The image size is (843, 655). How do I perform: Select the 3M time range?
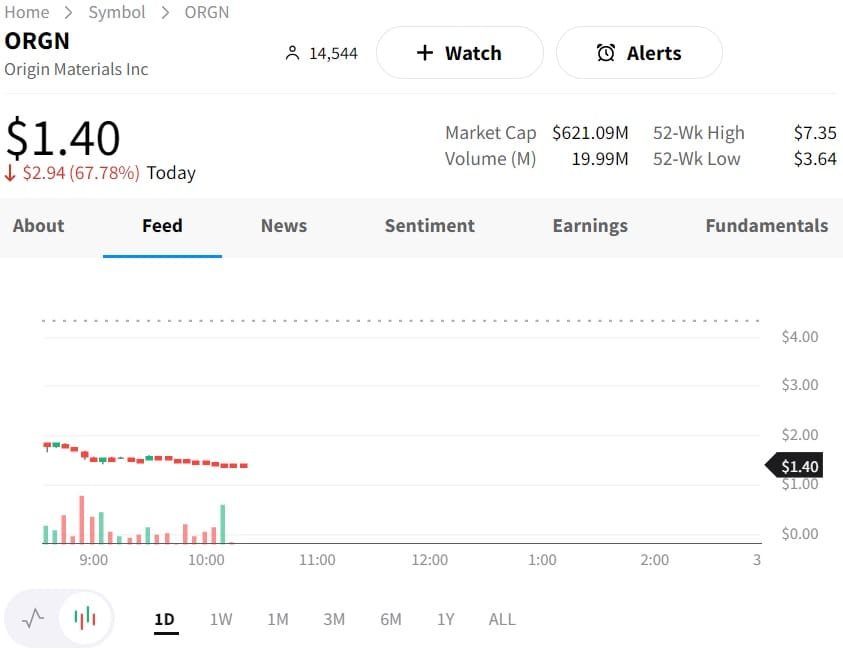click(x=334, y=619)
